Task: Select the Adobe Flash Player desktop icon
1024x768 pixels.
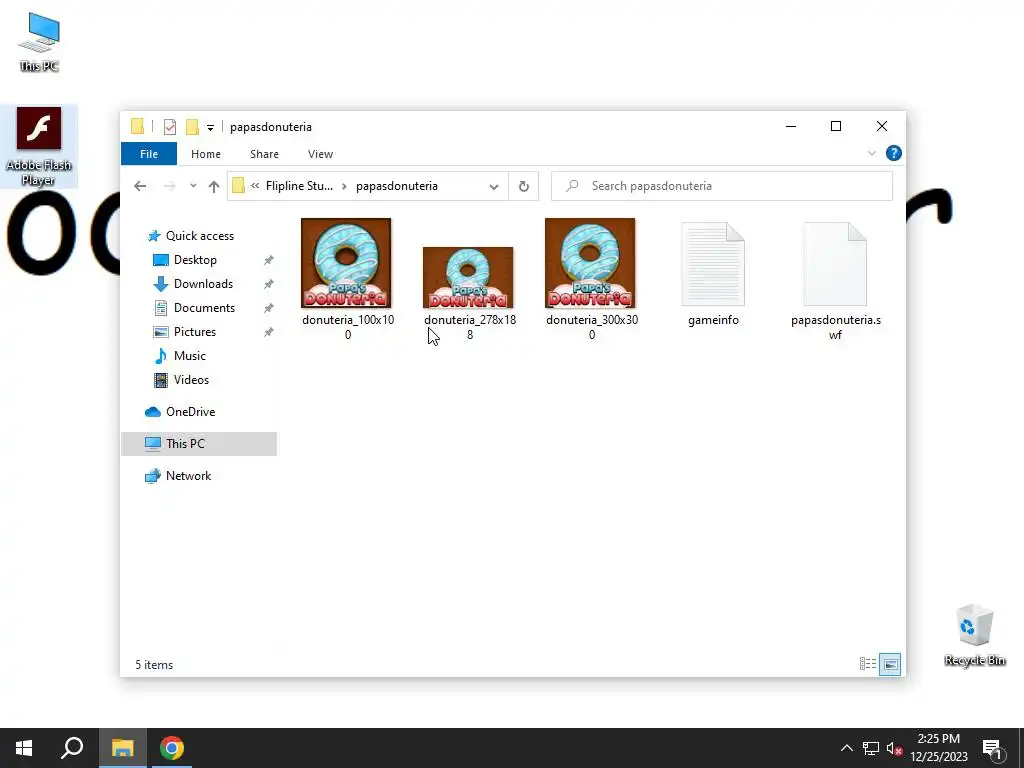Action: coord(39,146)
